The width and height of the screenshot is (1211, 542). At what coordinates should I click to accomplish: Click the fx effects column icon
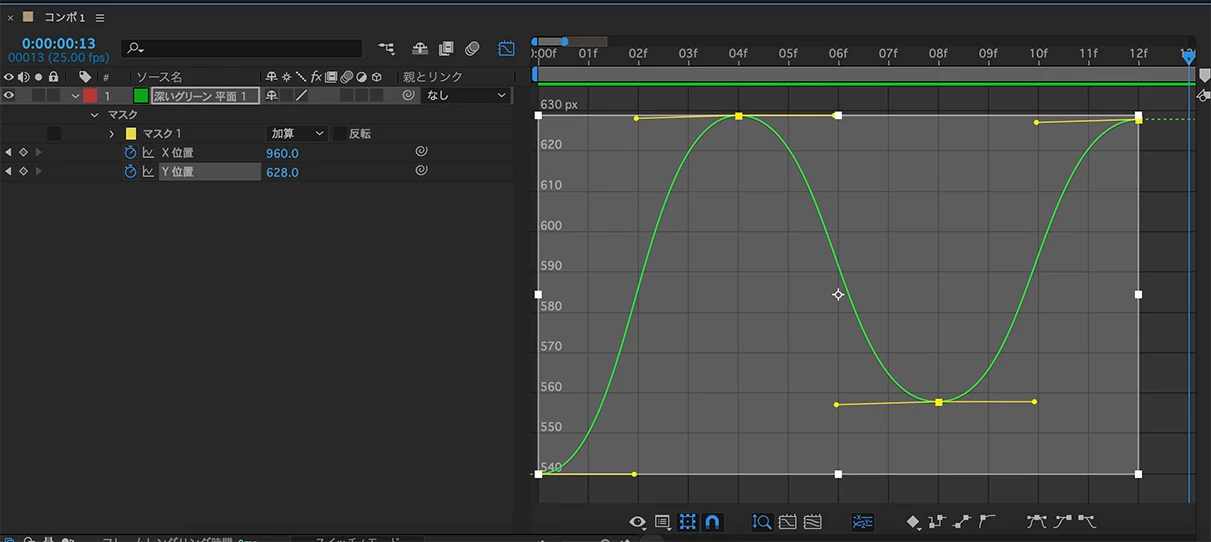pyautogui.click(x=316, y=77)
